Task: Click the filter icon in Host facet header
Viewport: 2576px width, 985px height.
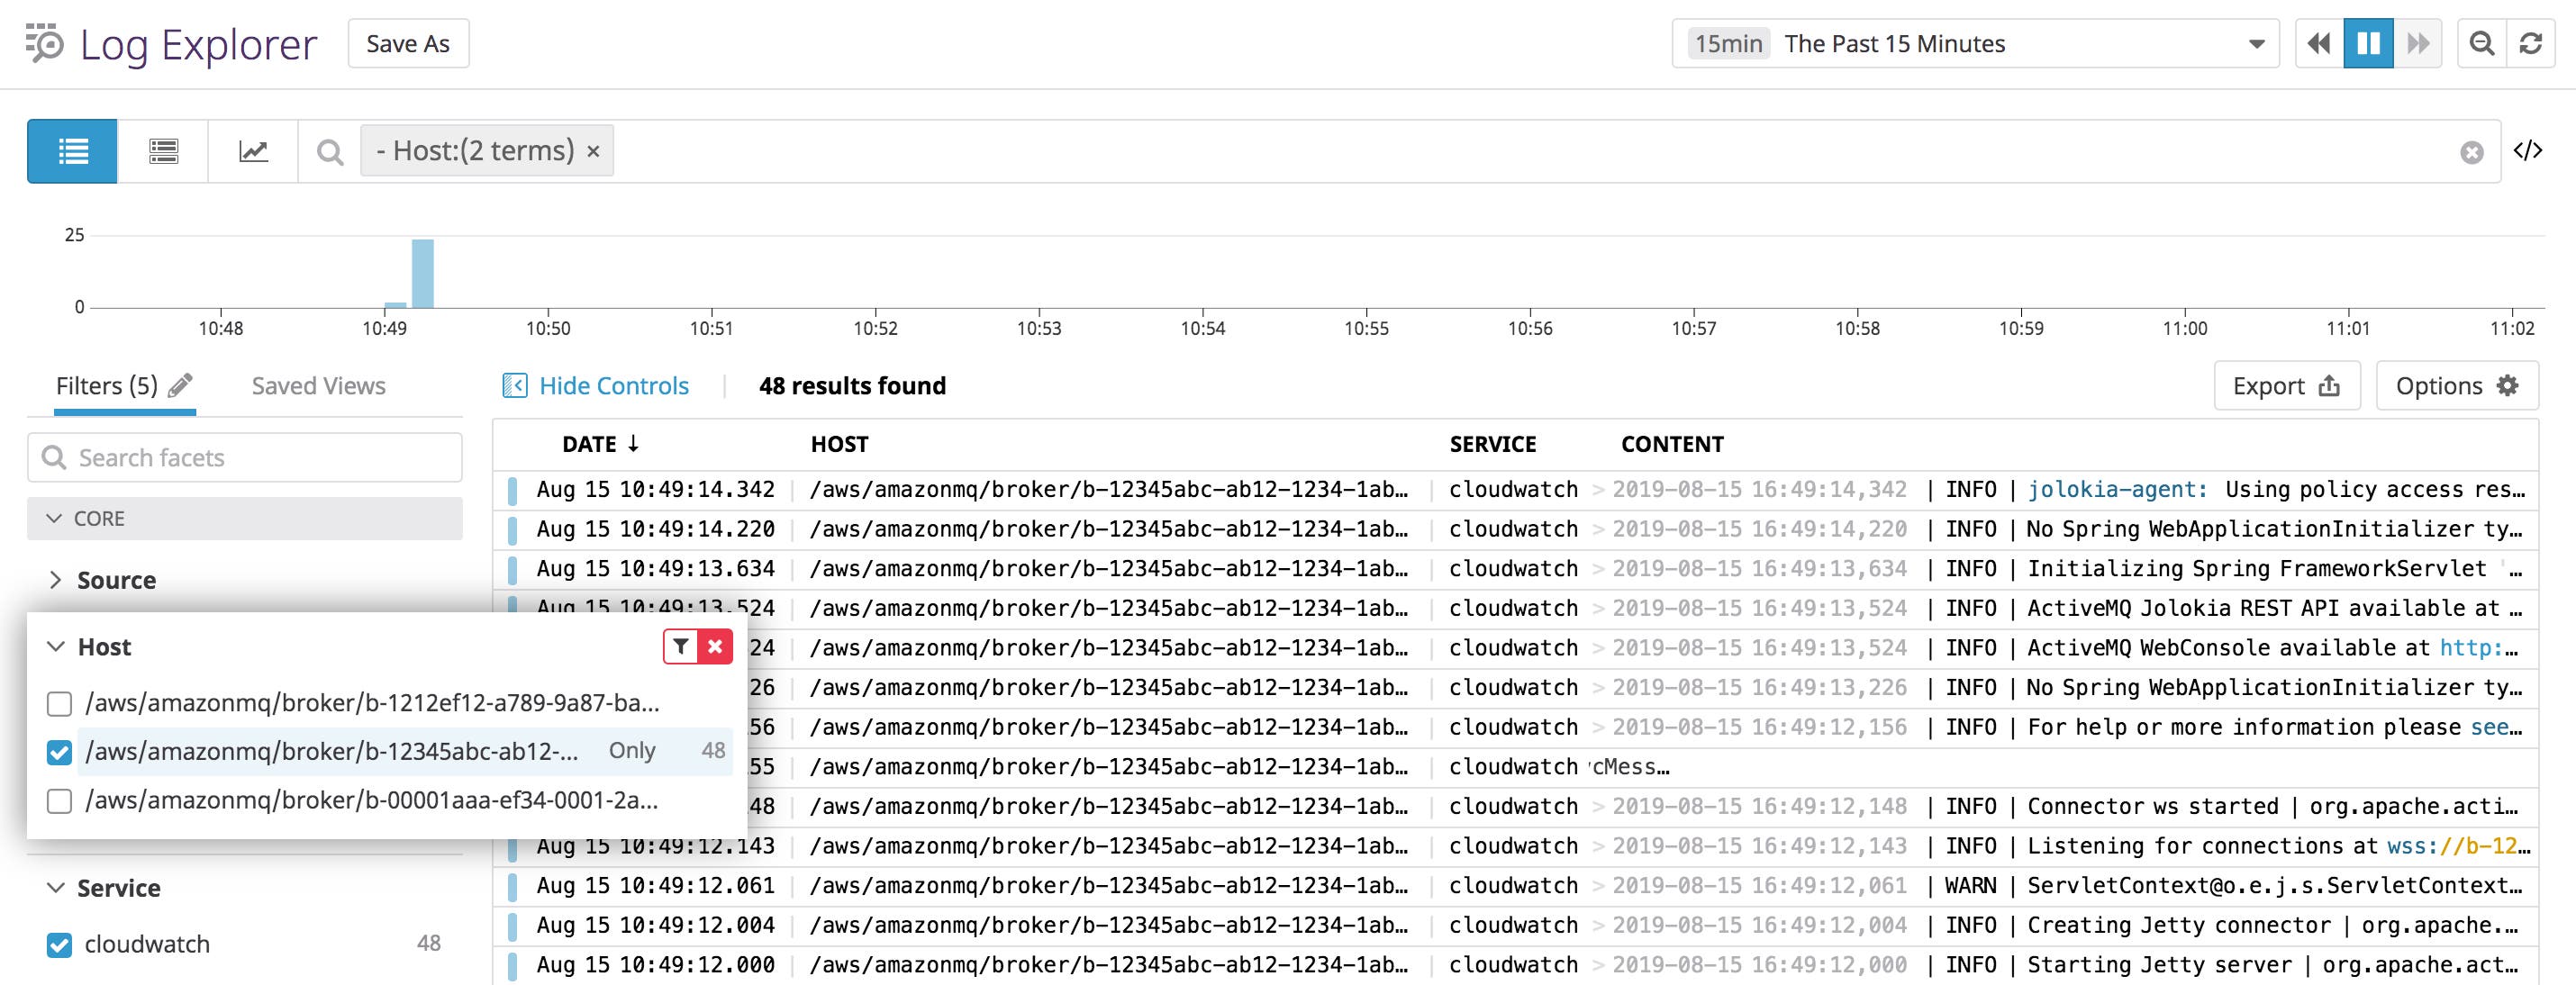Action: tap(680, 647)
